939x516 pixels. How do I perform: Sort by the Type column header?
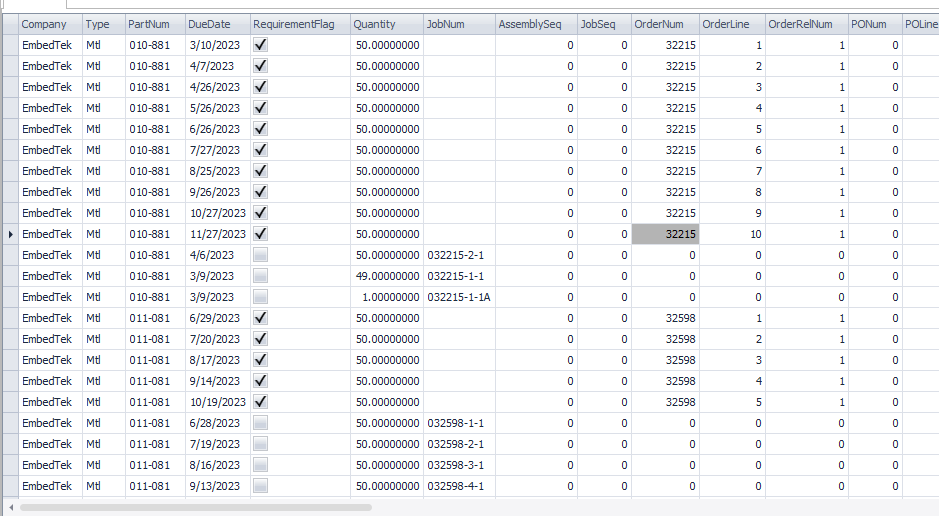[x=104, y=25]
